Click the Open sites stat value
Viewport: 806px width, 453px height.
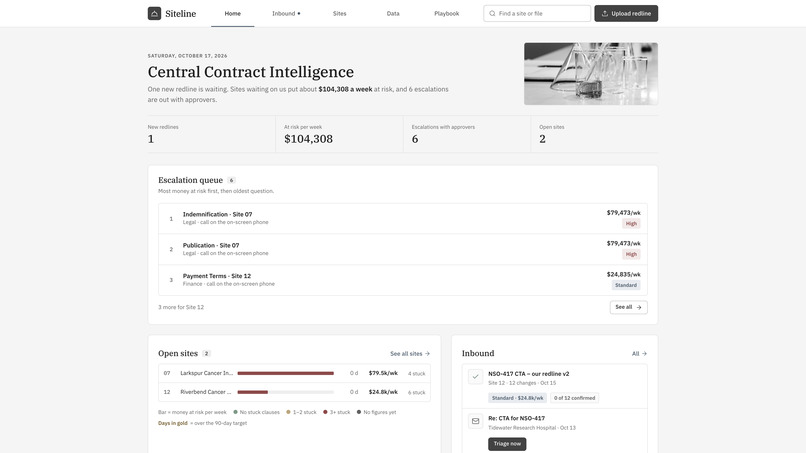(542, 139)
